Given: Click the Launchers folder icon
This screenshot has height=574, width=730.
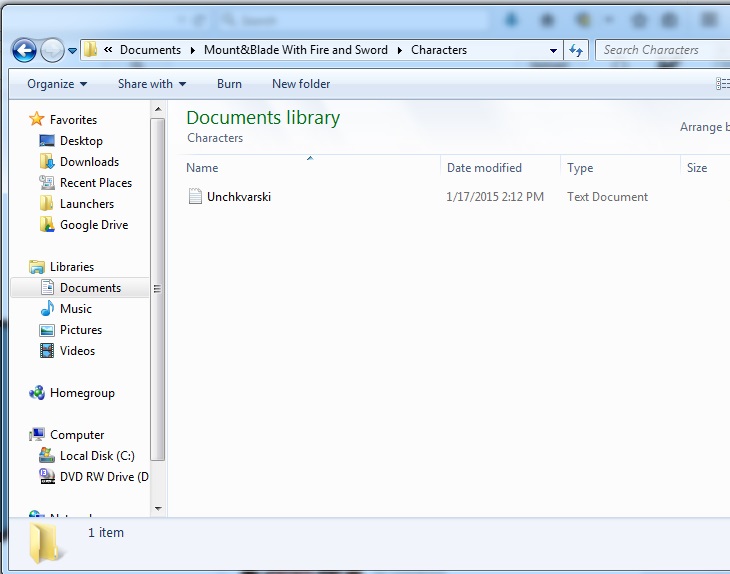Looking at the screenshot, I should coord(47,203).
